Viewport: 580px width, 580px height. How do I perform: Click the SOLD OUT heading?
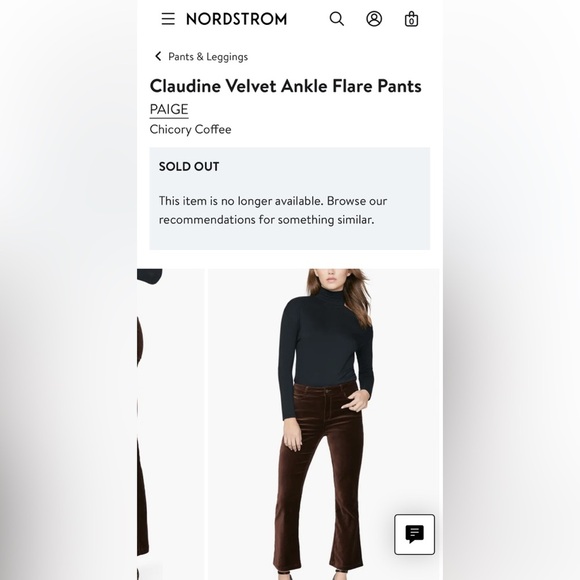pyautogui.click(x=189, y=166)
